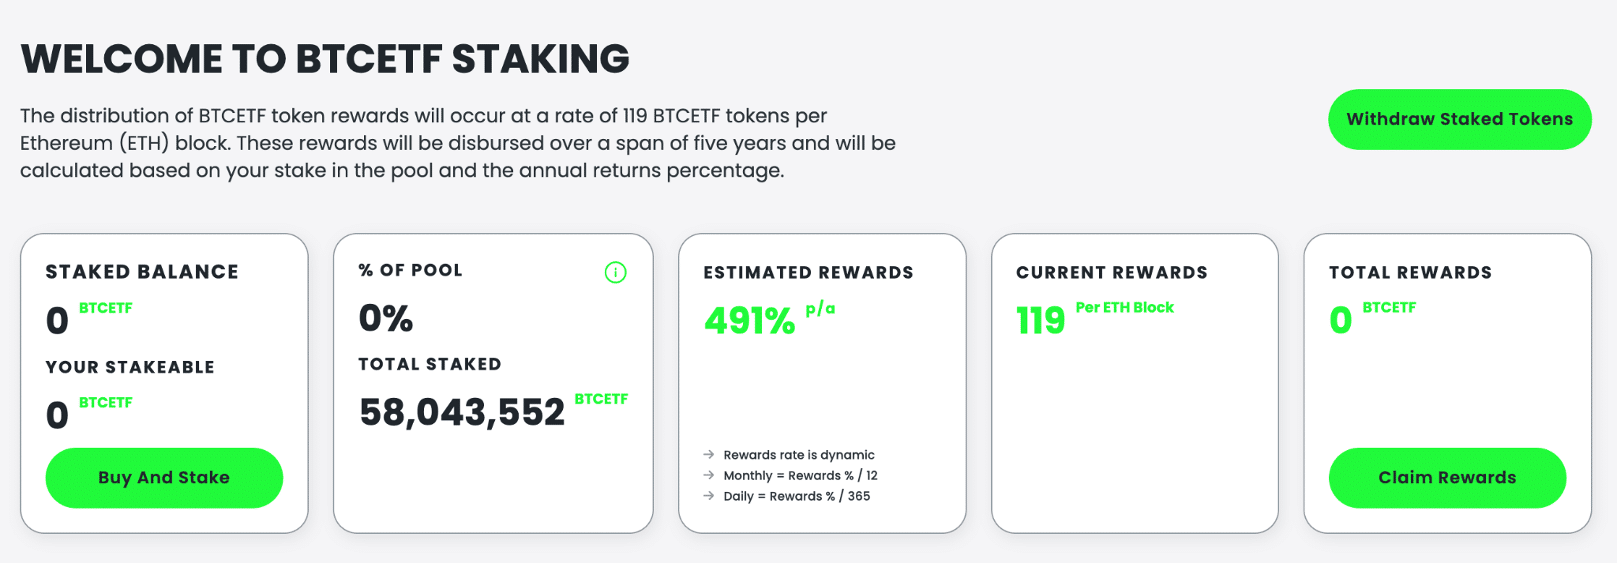Viewport: 1617px width, 563px height.
Task: Open the % of Pool info icon
Action: [615, 272]
